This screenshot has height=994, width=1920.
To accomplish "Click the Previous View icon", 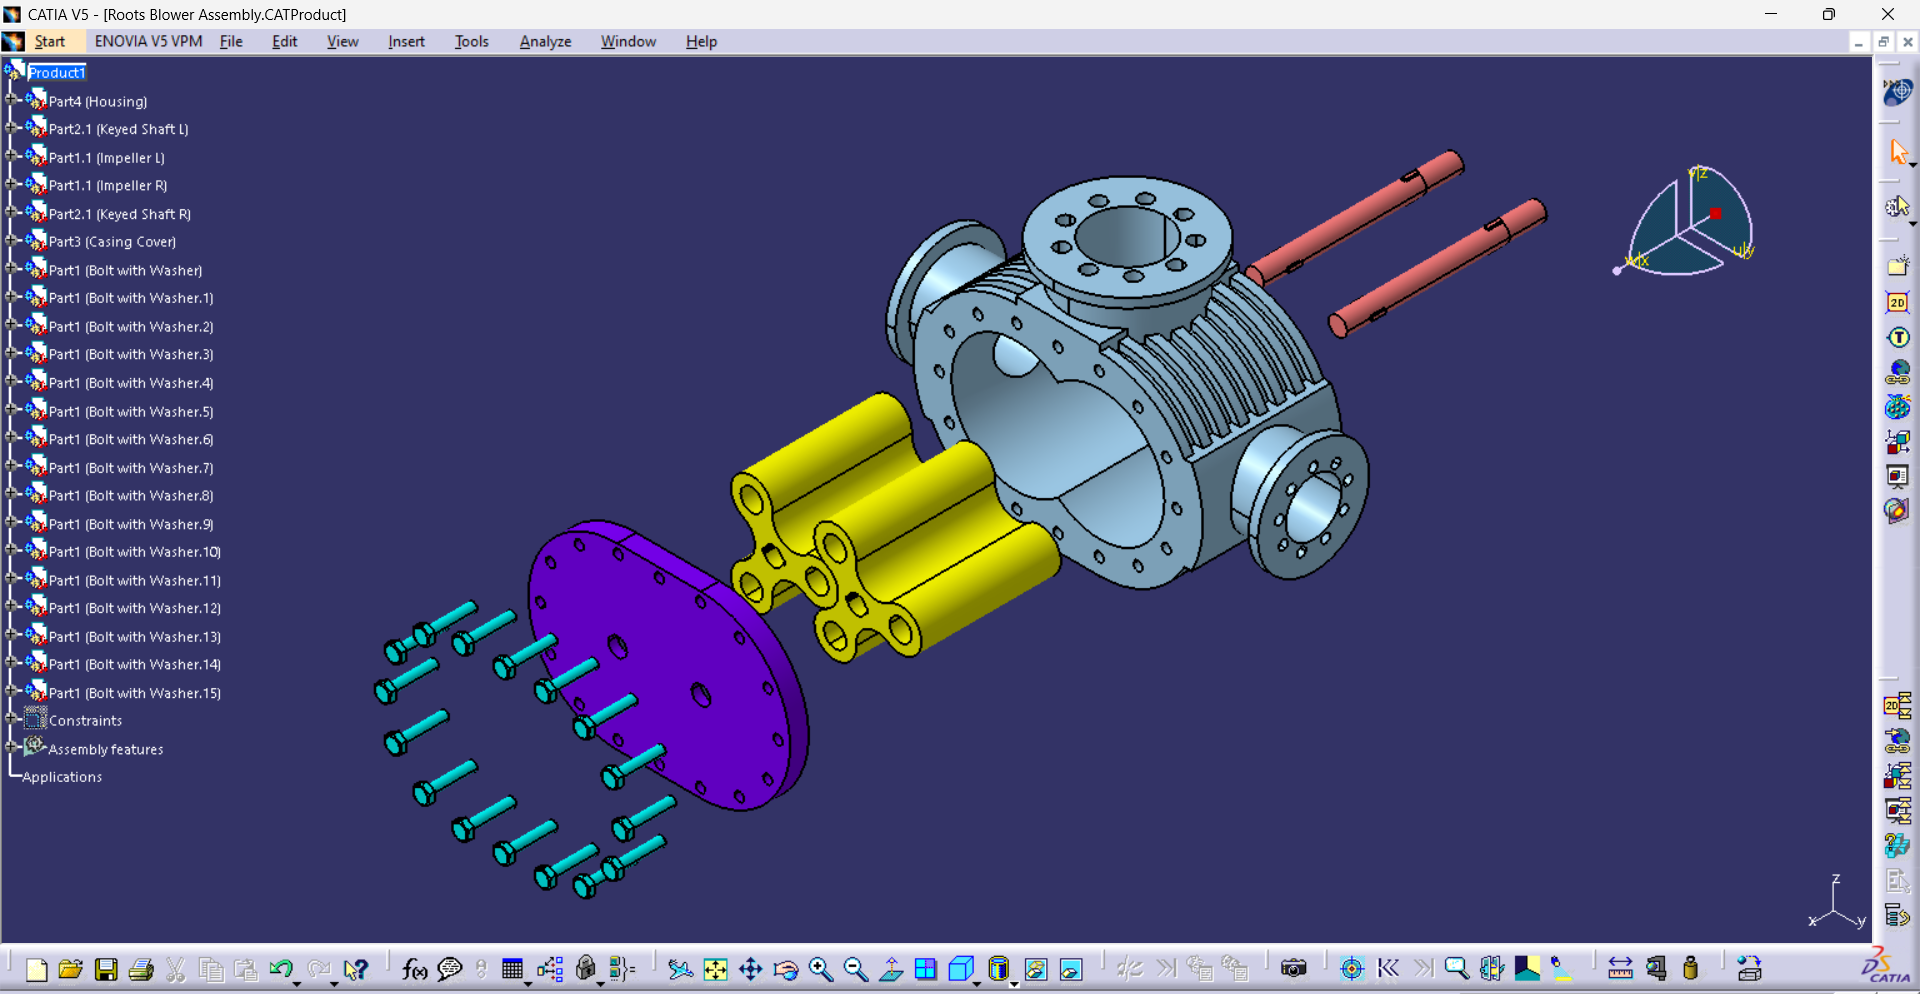I will [x=1388, y=969].
